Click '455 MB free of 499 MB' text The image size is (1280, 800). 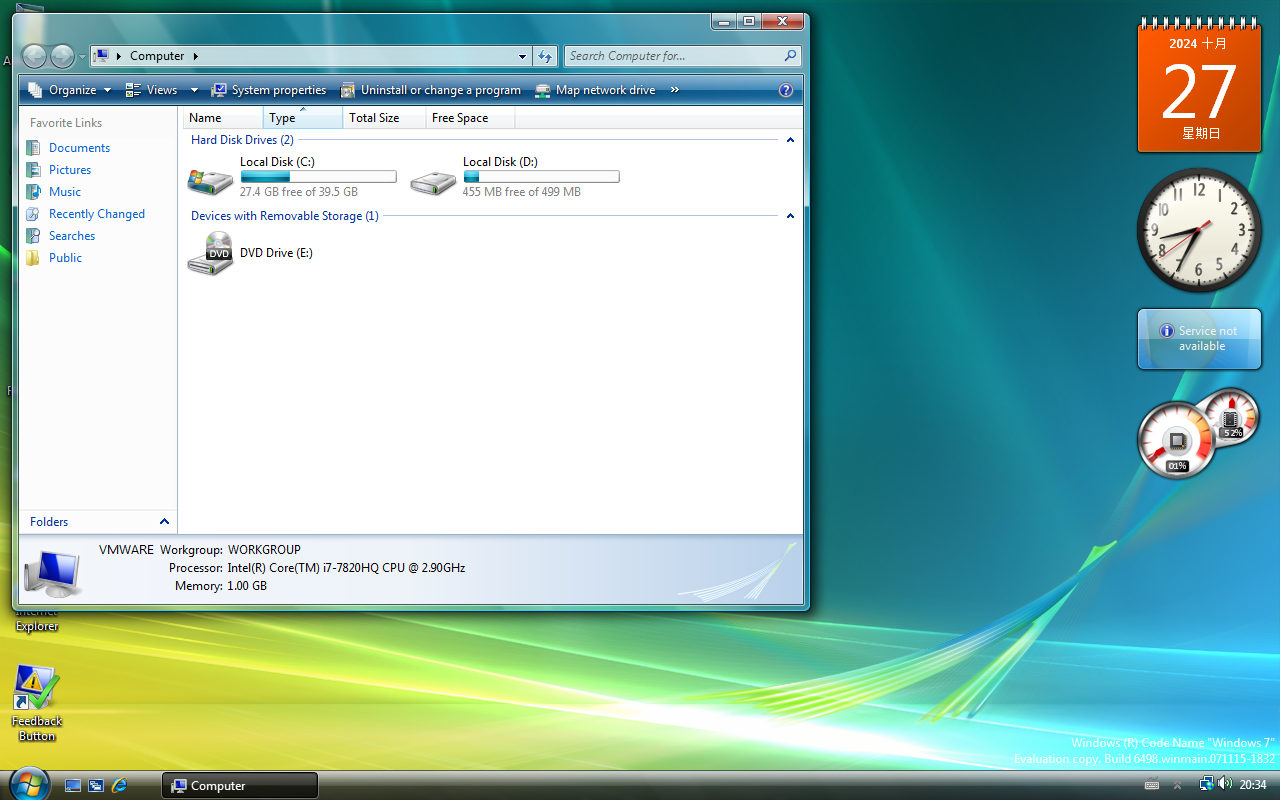(x=521, y=192)
